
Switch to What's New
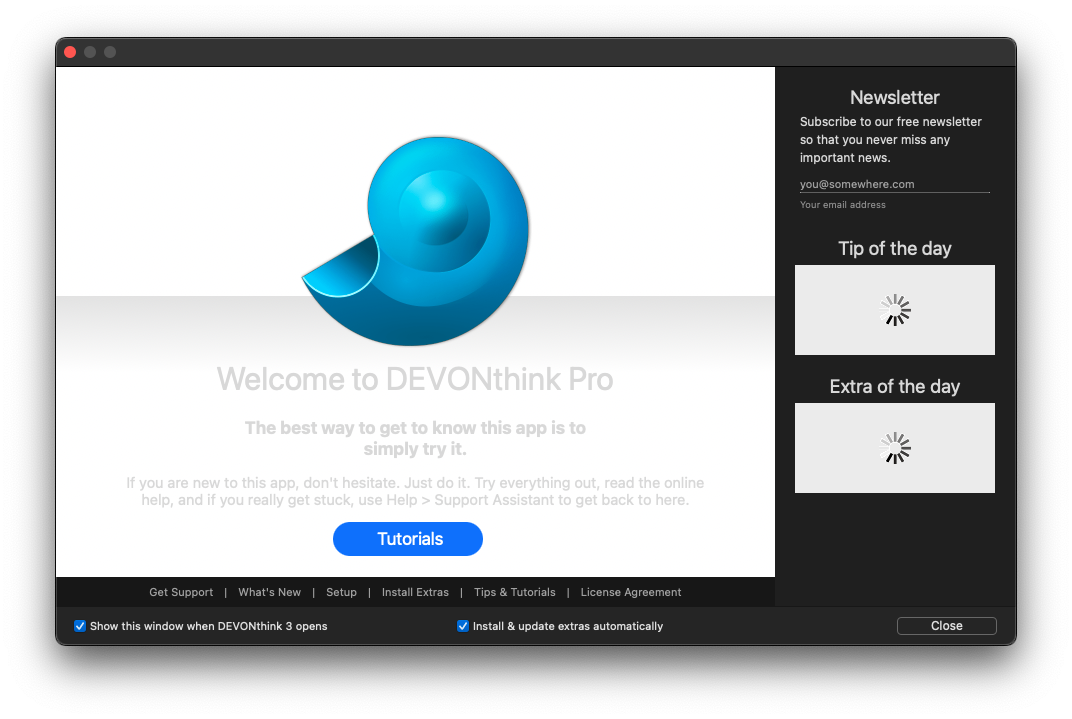[269, 592]
